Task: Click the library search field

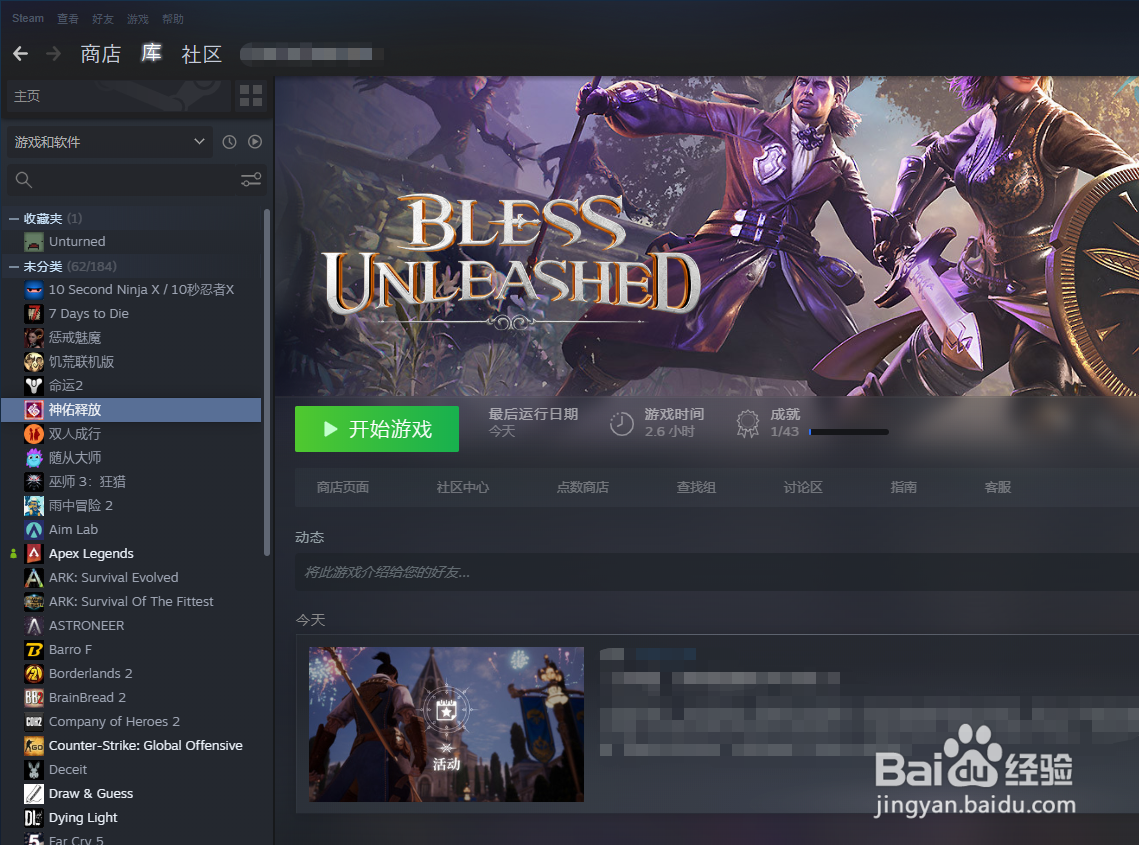Action: 137,179
